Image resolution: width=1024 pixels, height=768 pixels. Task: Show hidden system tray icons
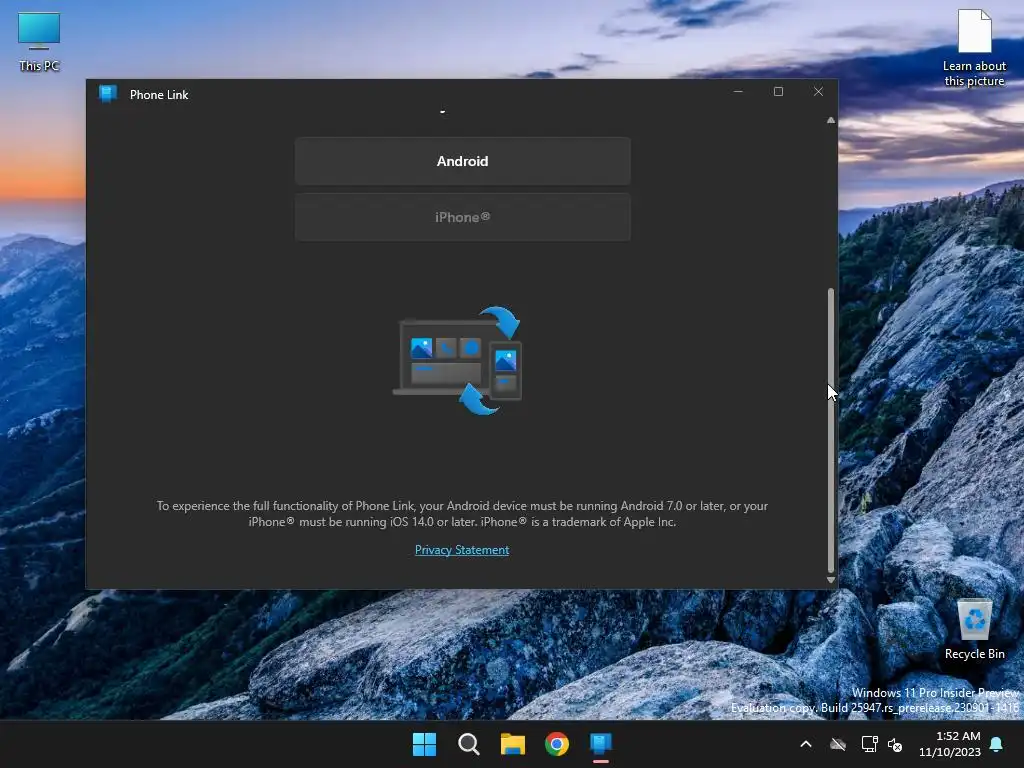pyautogui.click(x=806, y=744)
